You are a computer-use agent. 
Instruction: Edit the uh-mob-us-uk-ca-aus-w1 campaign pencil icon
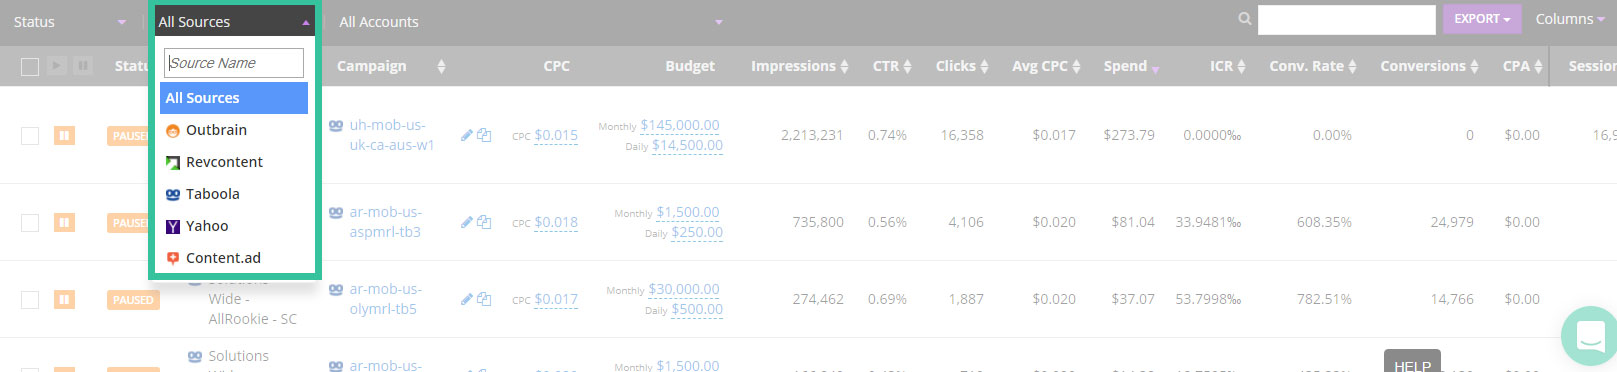466,135
